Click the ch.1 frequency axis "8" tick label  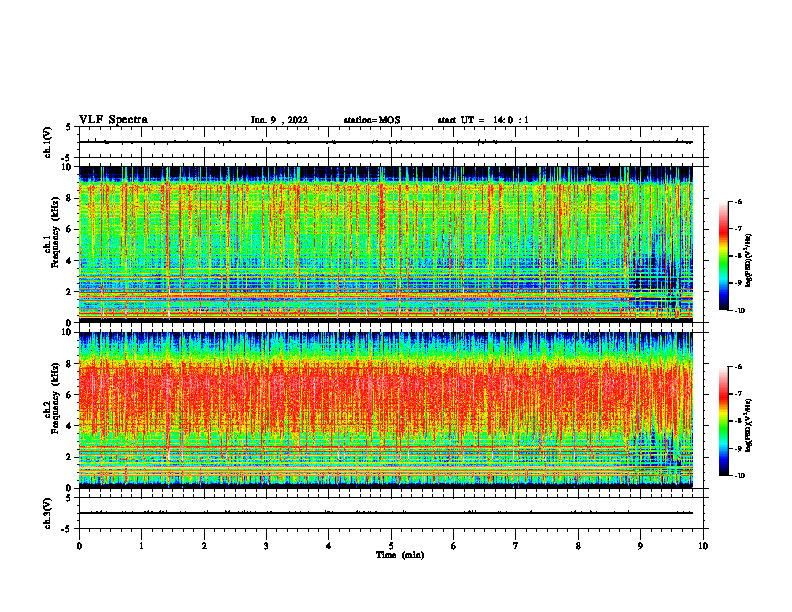tap(70, 198)
